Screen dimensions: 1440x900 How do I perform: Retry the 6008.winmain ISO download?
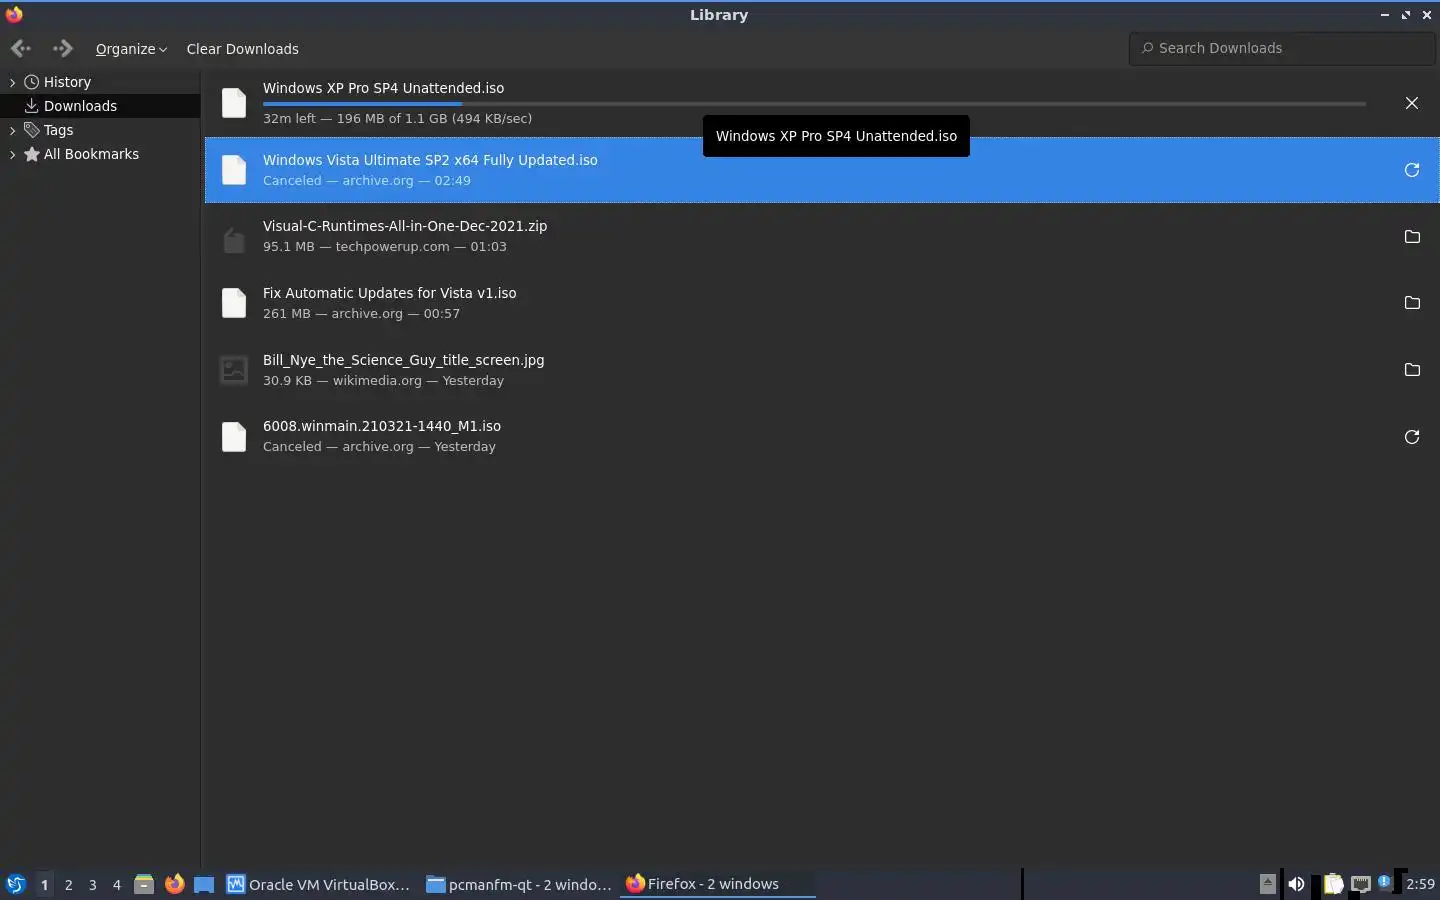click(1411, 437)
